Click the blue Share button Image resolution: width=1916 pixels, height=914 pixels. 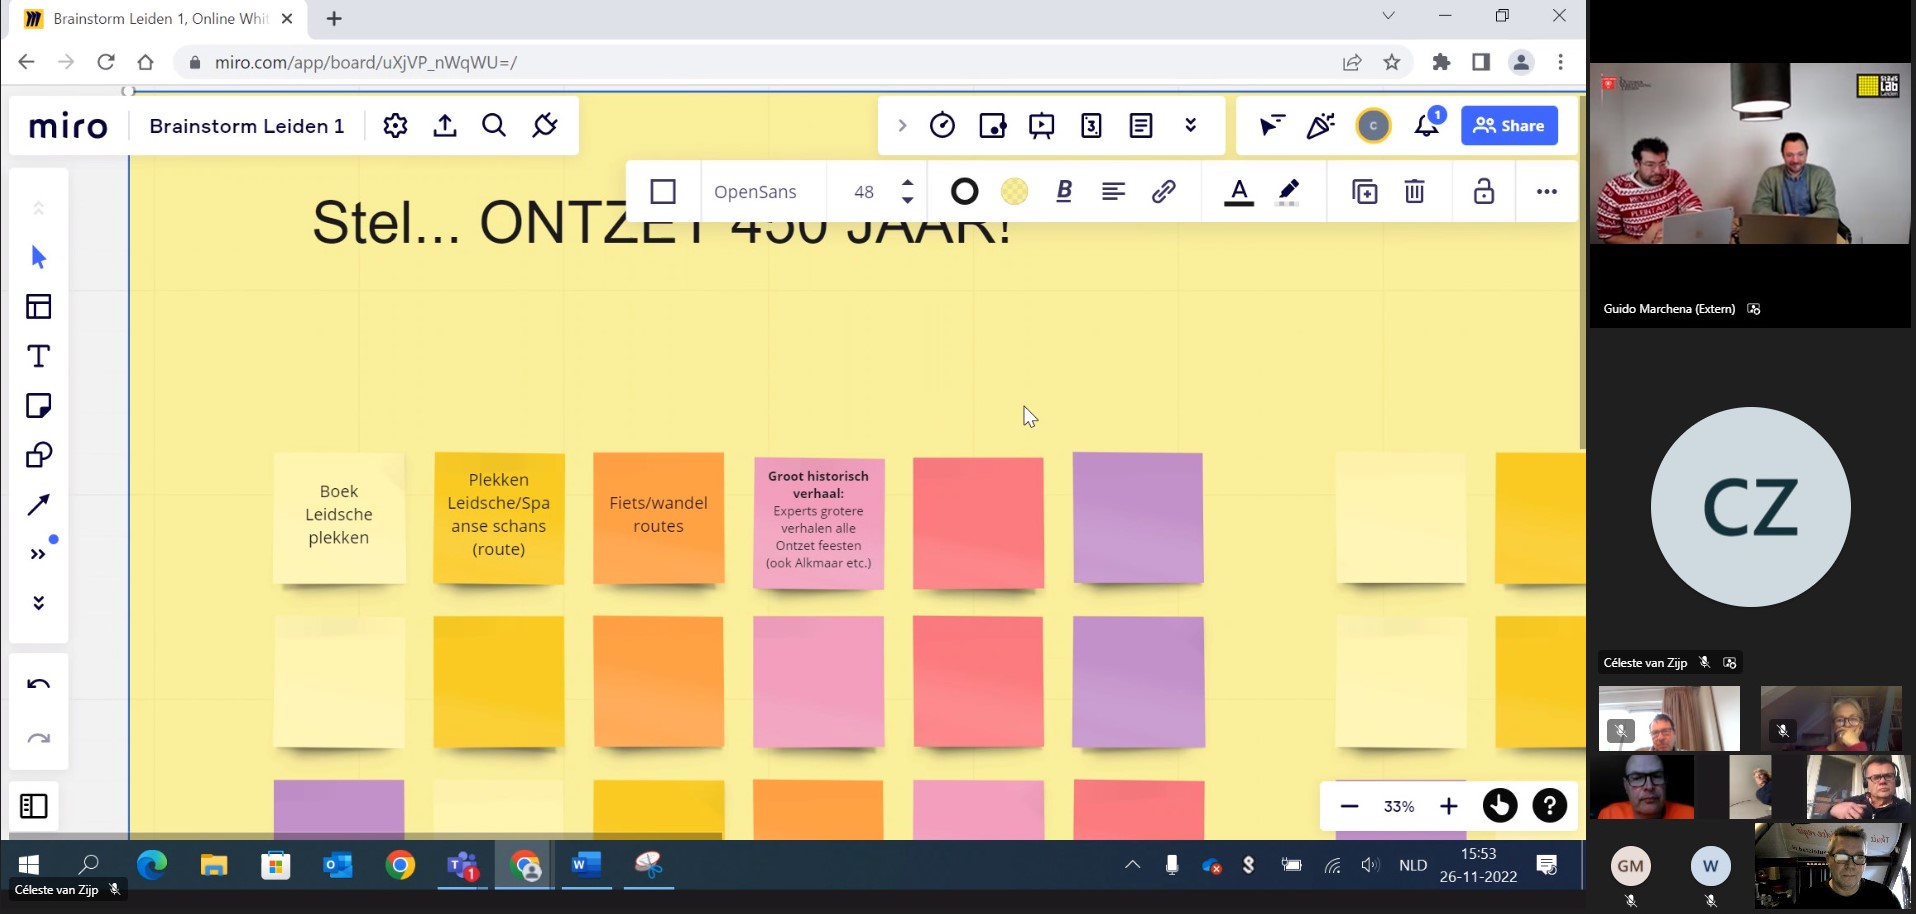pos(1509,126)
